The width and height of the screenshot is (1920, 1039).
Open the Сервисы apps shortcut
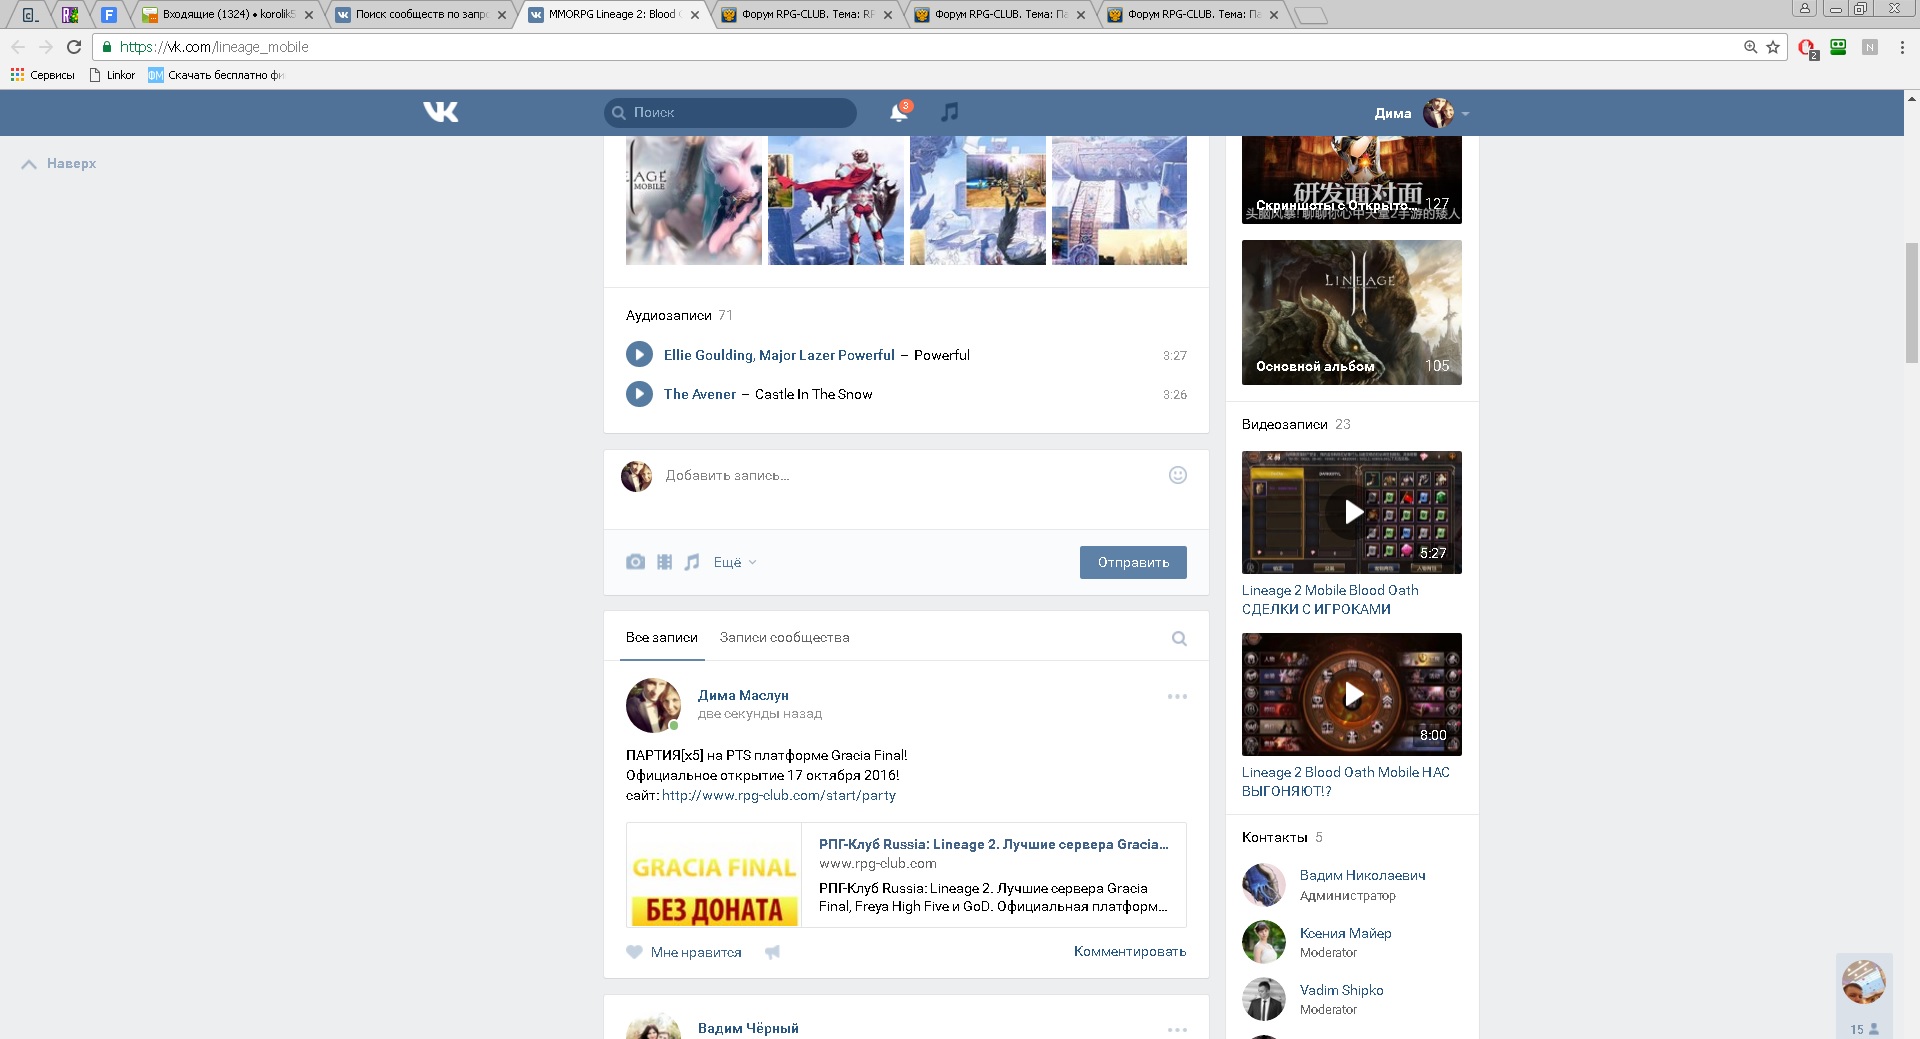(x=42, y=75)
